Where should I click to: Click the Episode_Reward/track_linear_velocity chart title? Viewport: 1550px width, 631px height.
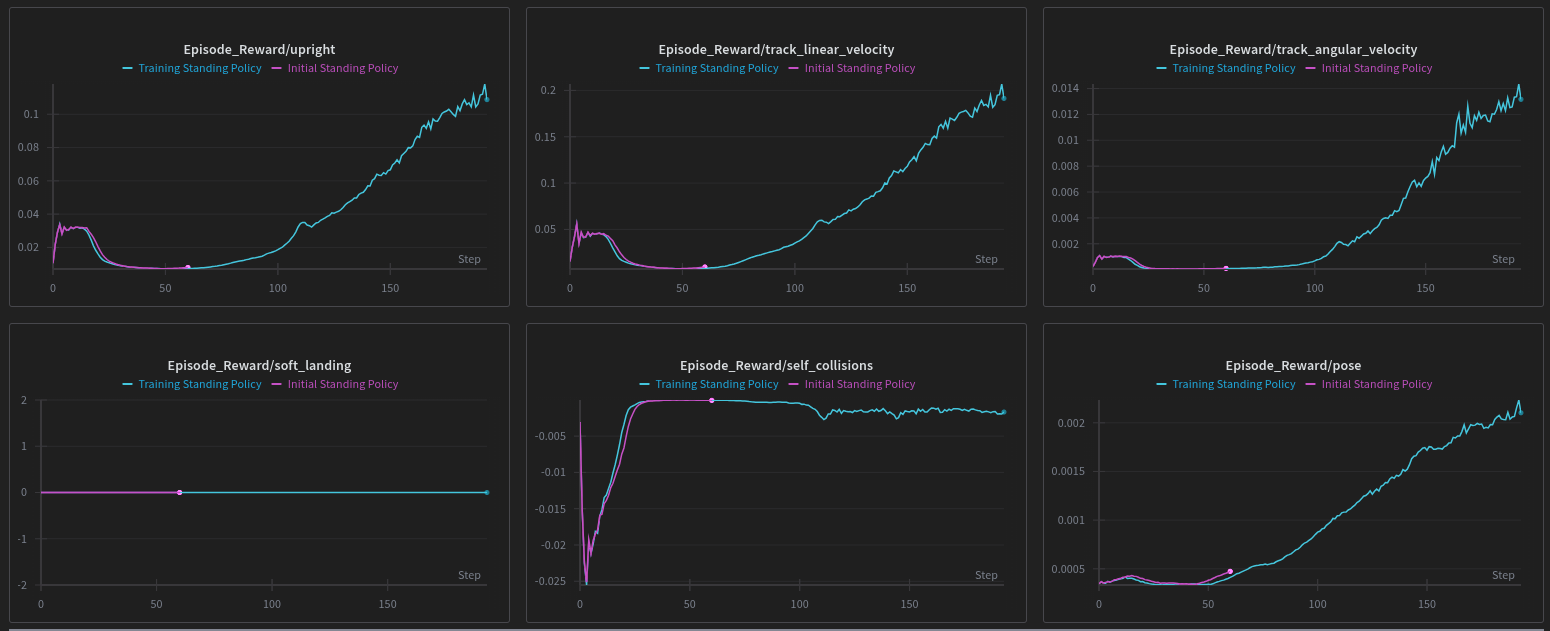pos(776,49)
